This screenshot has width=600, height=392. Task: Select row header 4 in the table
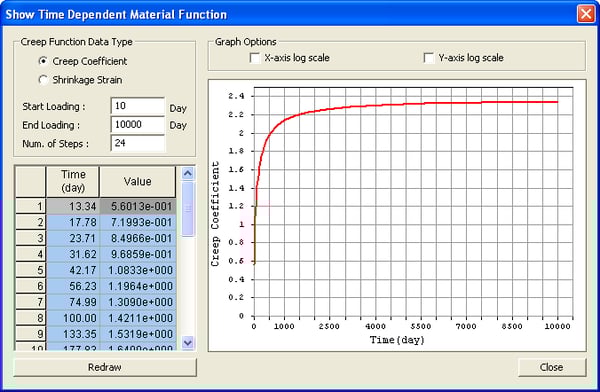(x=31, y=254)
